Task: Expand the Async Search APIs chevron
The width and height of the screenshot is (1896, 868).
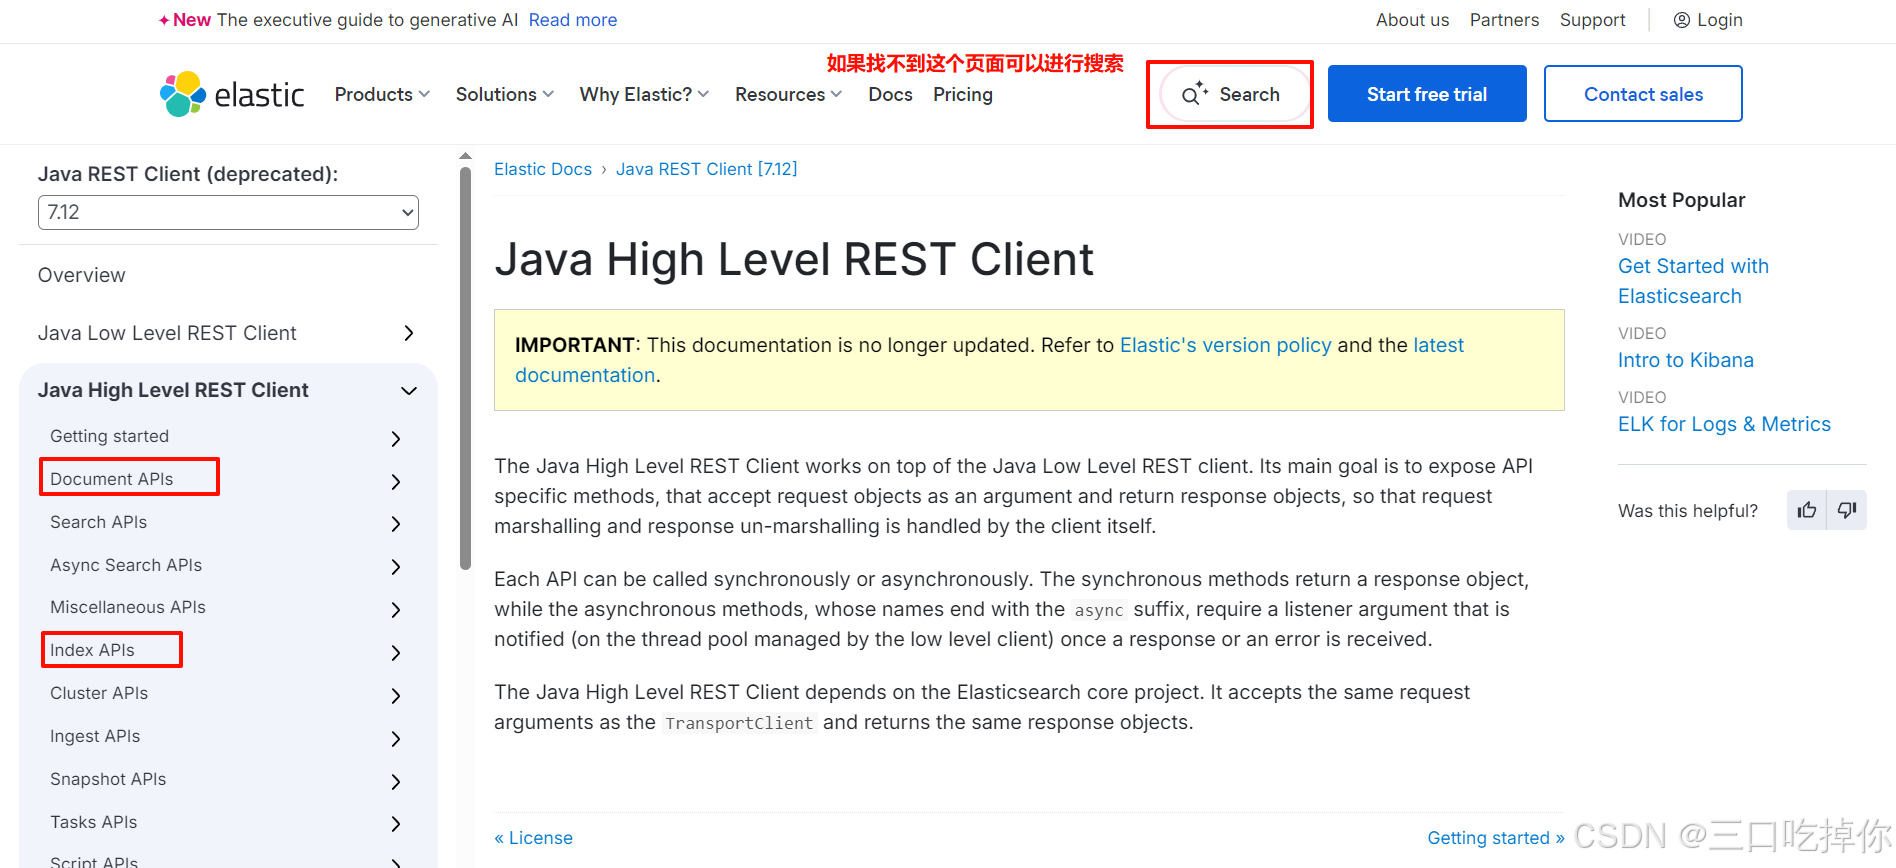Action: pyautogui.click(x=396, y=567)
